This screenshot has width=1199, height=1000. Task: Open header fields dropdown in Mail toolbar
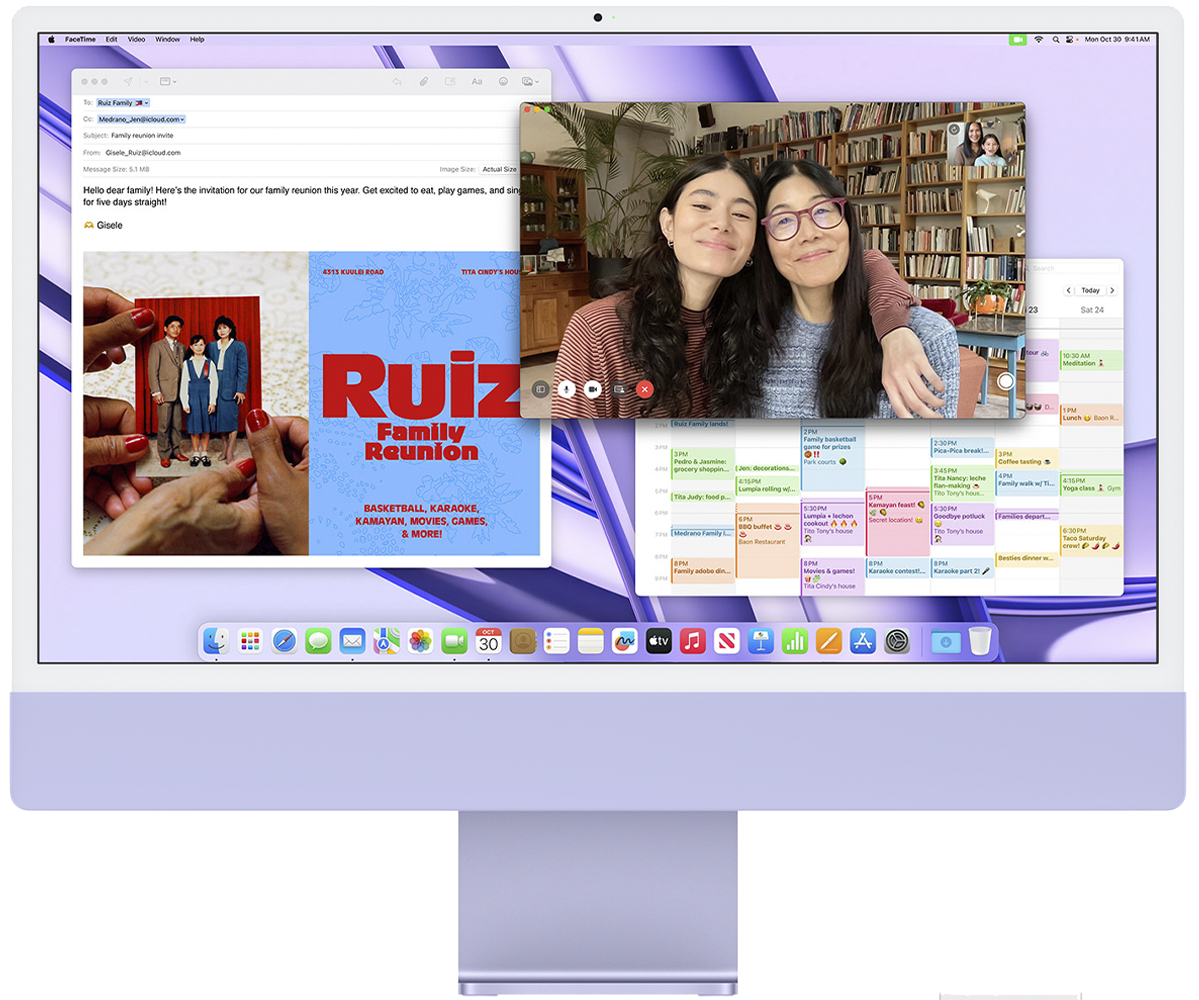tap(167, 81)
